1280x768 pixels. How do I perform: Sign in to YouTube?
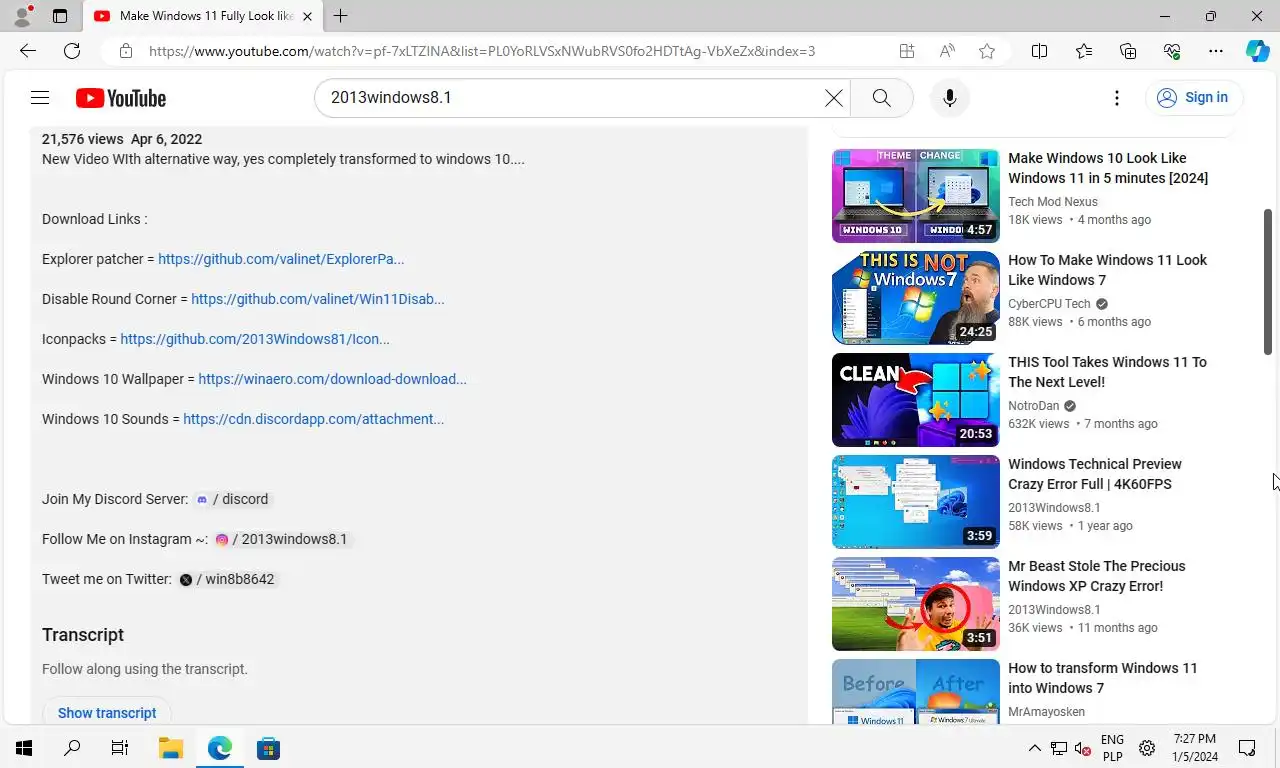1194,98
